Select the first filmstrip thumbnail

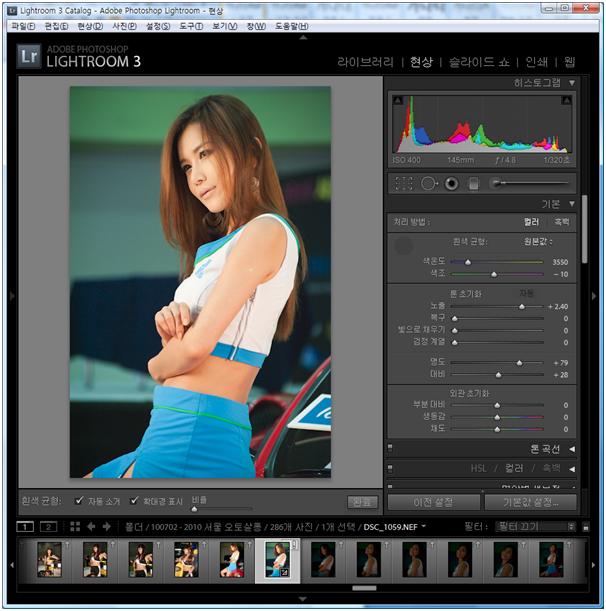[x=49, y=560]
